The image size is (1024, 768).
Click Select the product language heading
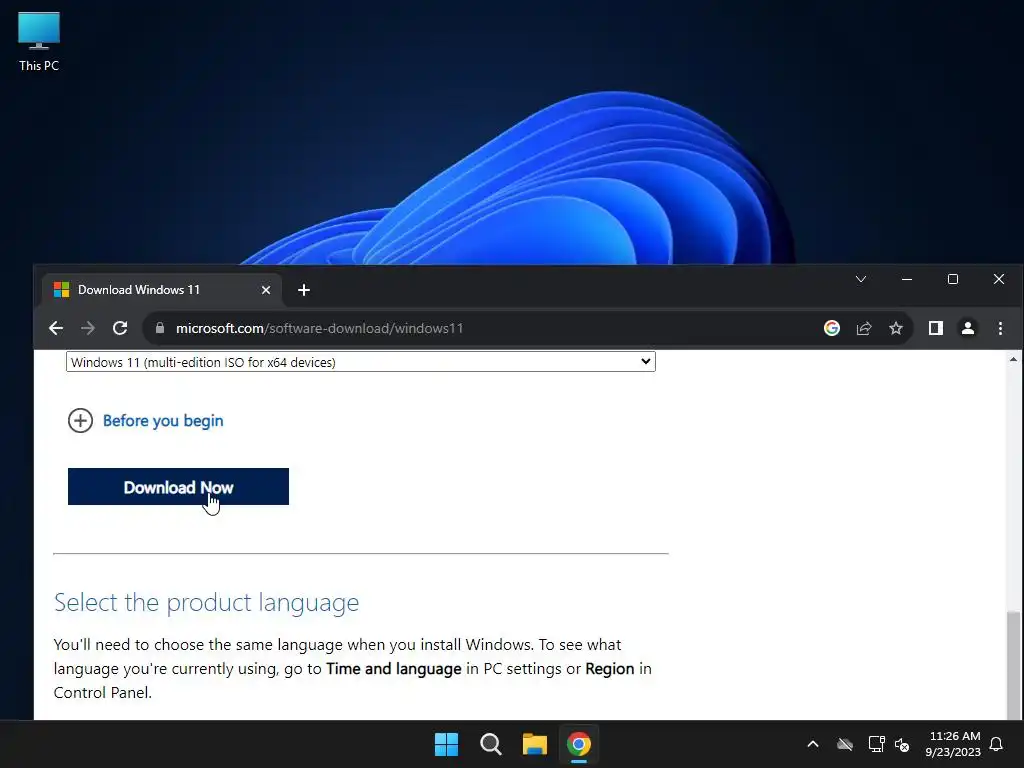[206, 602]
